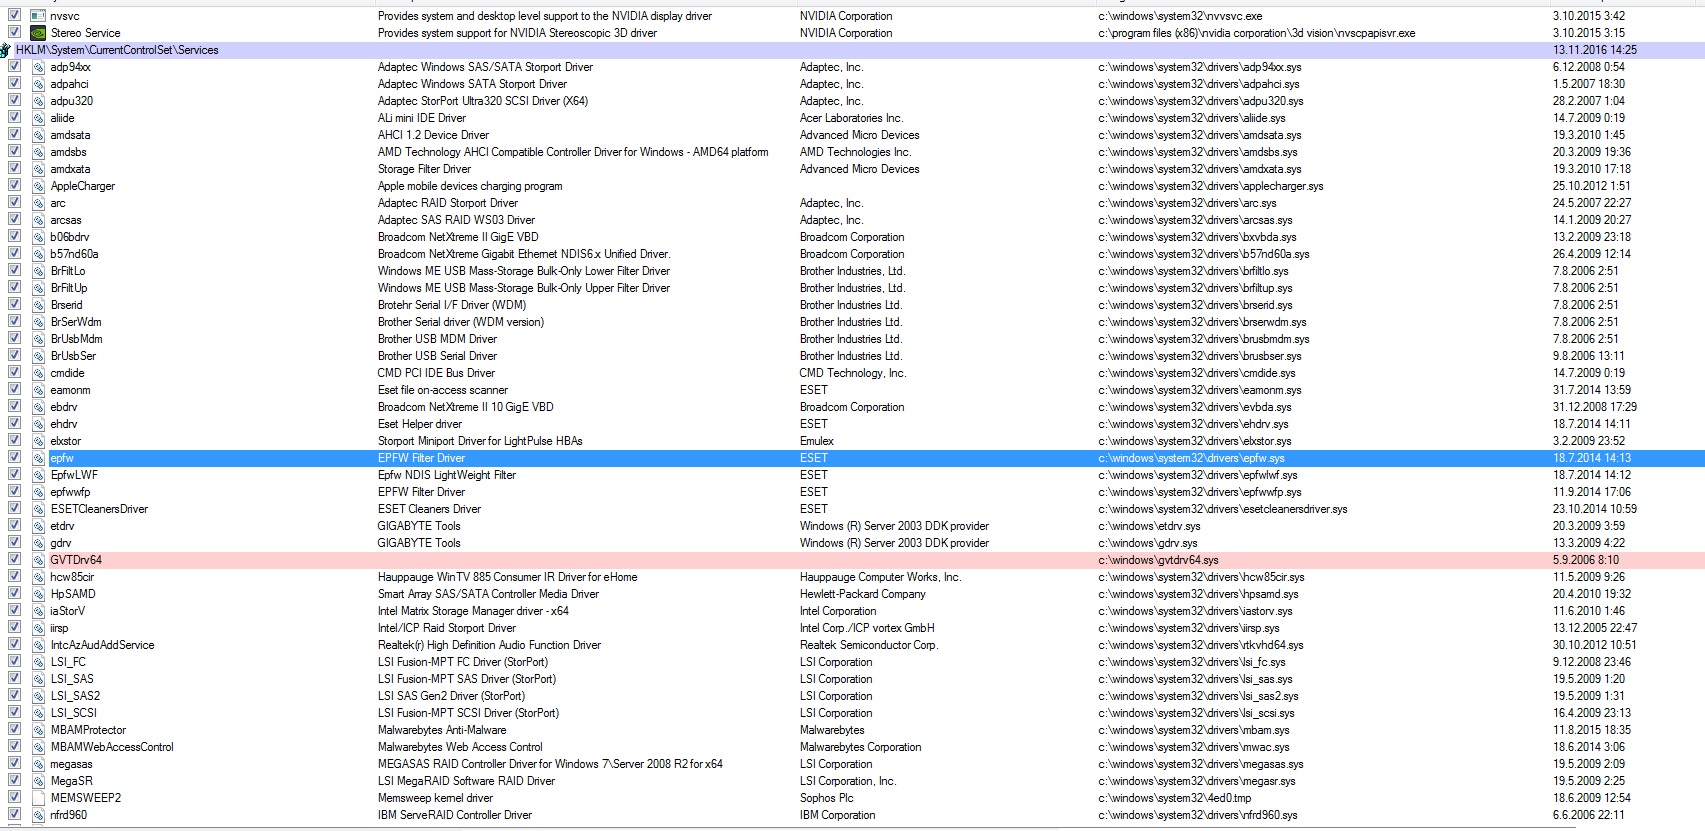Select 'Realtek Semiconductor Corp.' publisher text

coord(869,645)
